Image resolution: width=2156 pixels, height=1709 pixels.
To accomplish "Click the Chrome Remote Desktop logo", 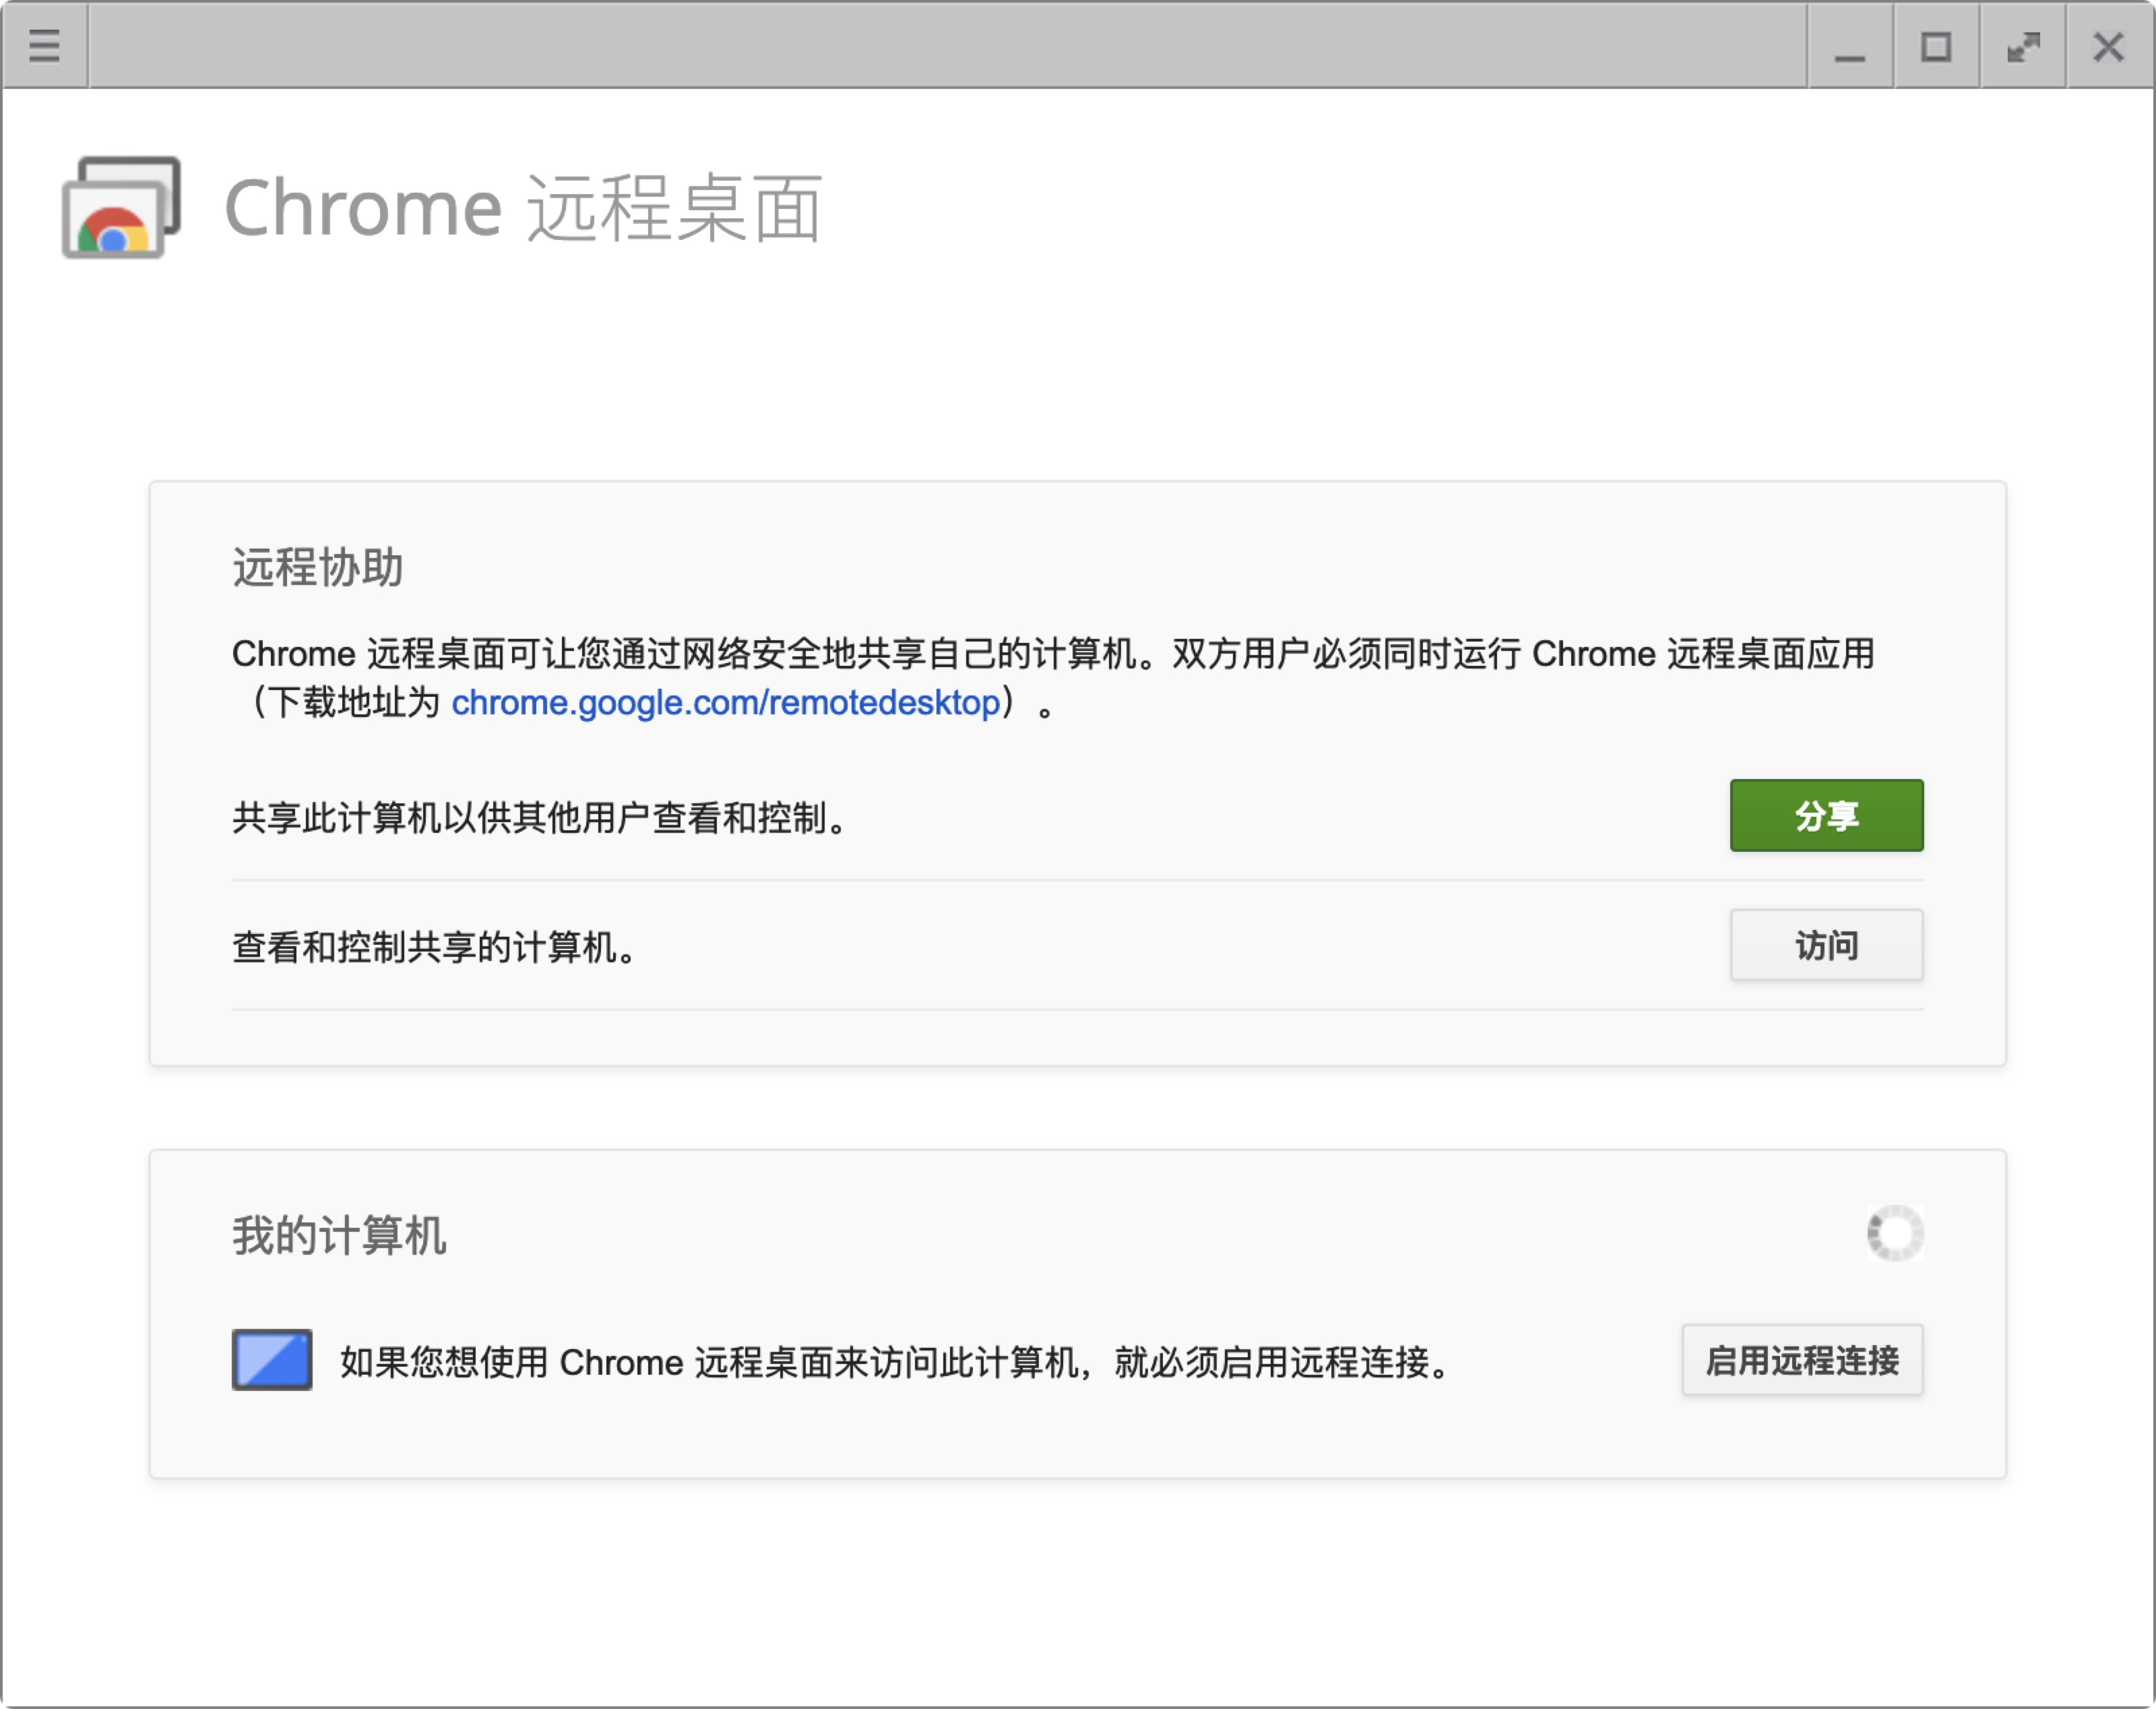I will point(121,207).
